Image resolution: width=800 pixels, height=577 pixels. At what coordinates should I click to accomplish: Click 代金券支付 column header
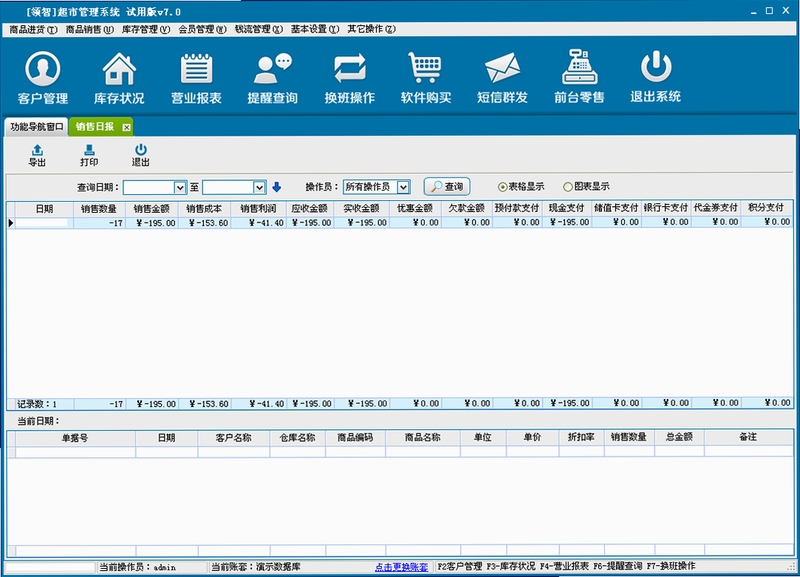(716, 208)
